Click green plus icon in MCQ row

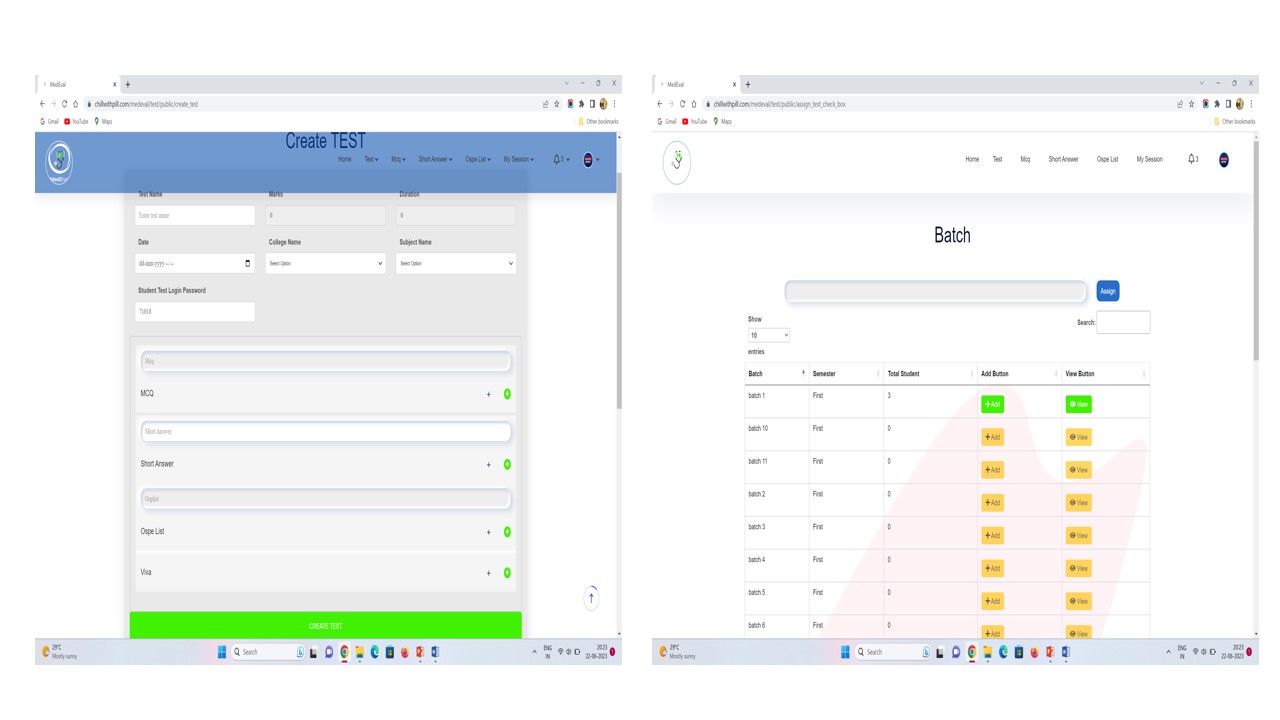pos(507,394)
